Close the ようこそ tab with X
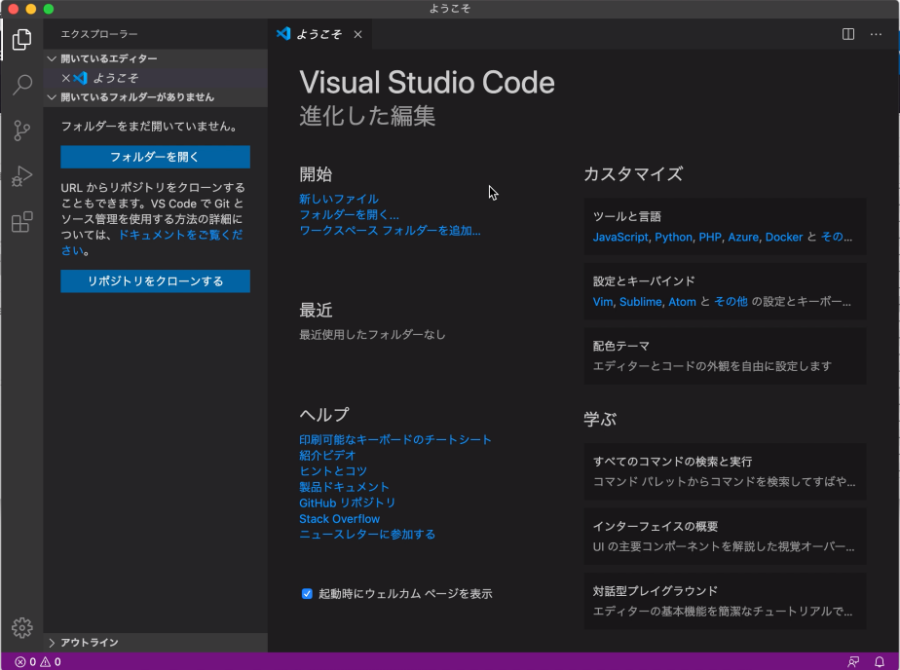Viewport: 900px width, 670px height. 358,34
